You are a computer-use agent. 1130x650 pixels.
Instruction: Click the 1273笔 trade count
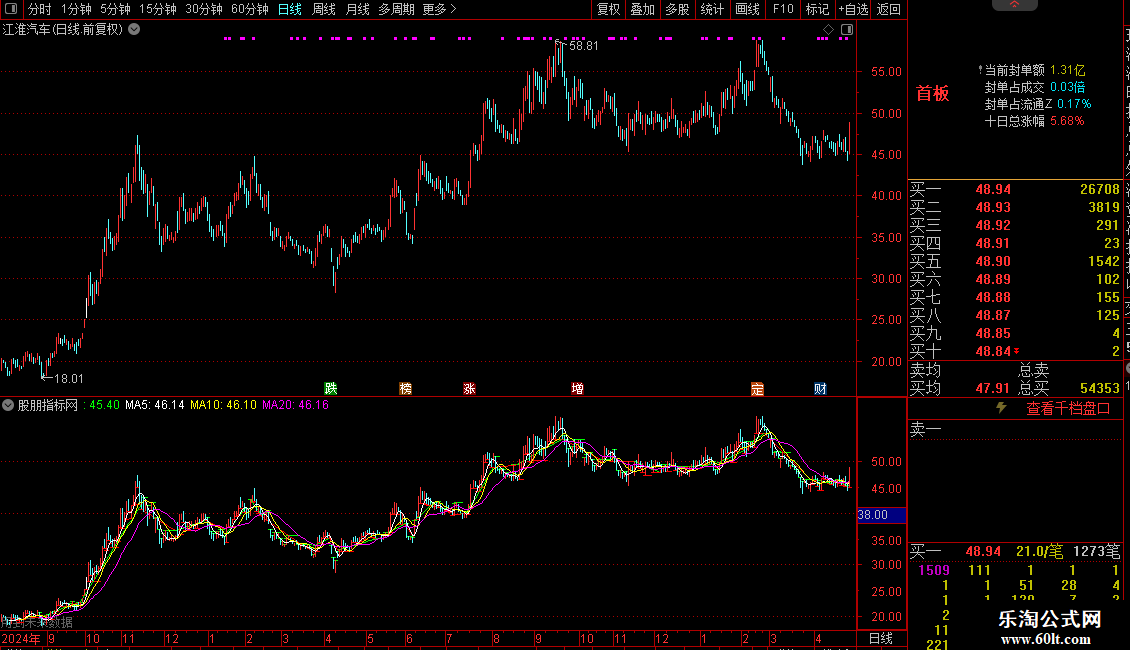point(1096,551)
